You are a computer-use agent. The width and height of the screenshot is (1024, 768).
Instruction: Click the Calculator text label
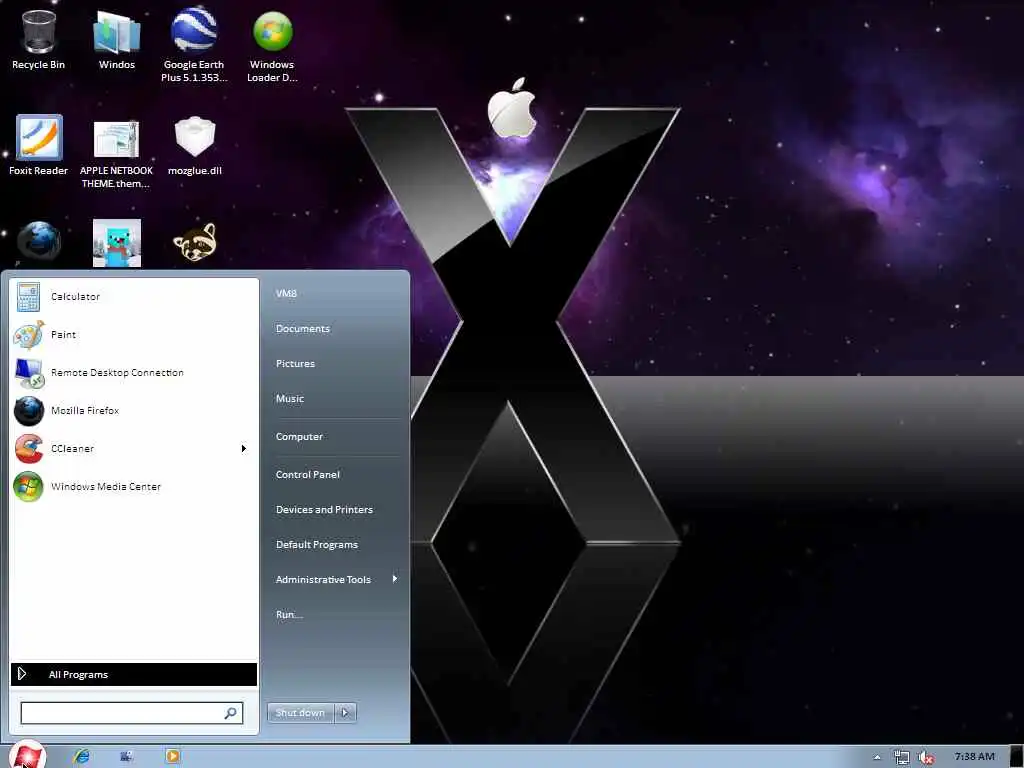(76, 296)
